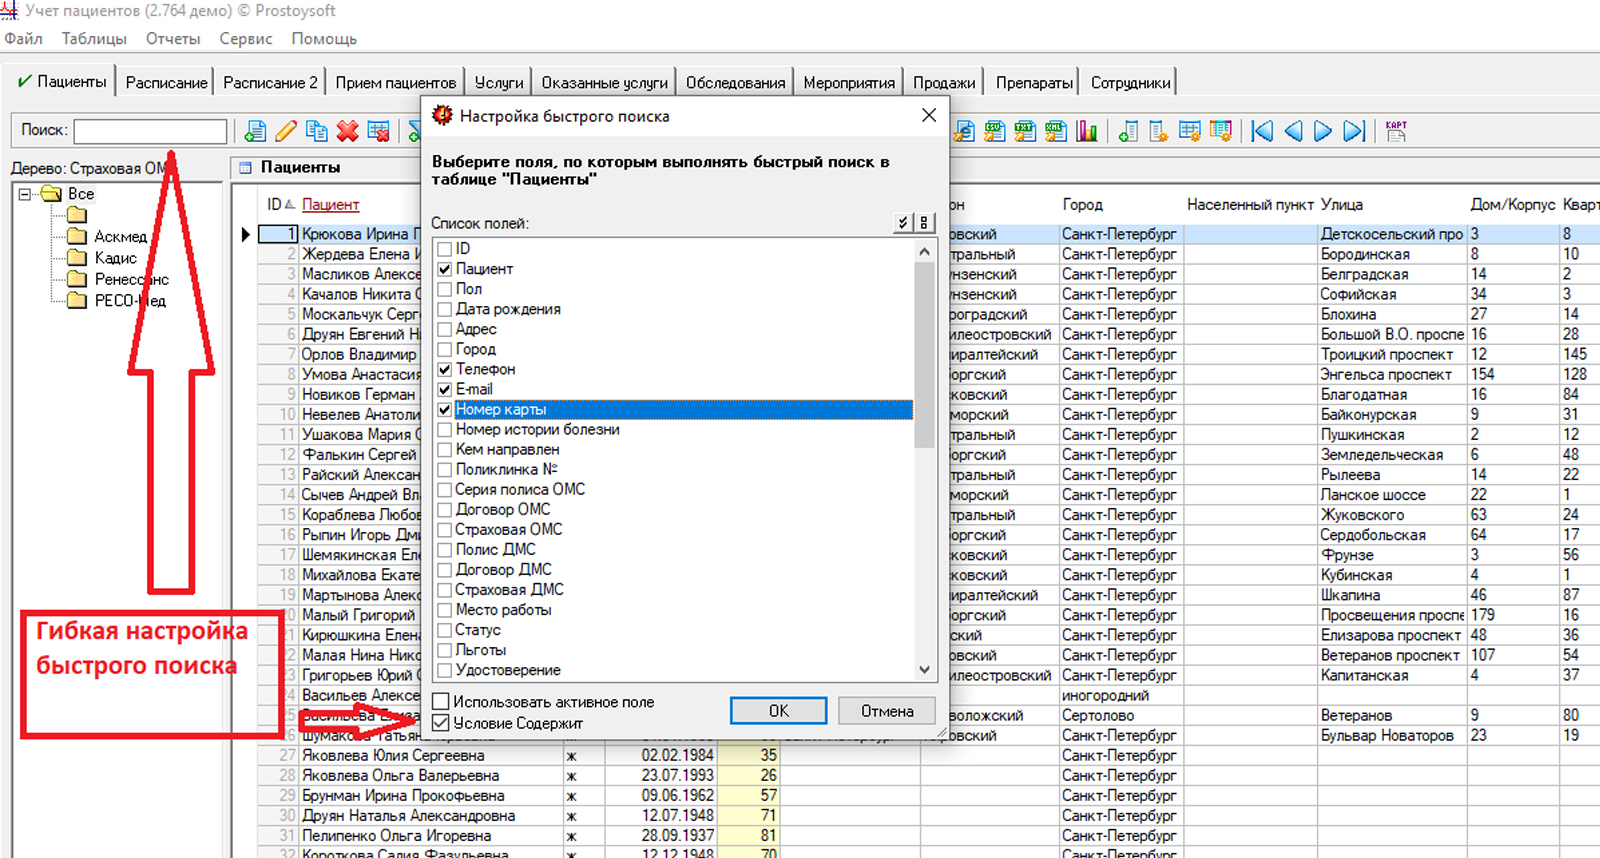Delete record with red X icon
Viewport: 1600px width, 858px height.
(x=347, y=131)
